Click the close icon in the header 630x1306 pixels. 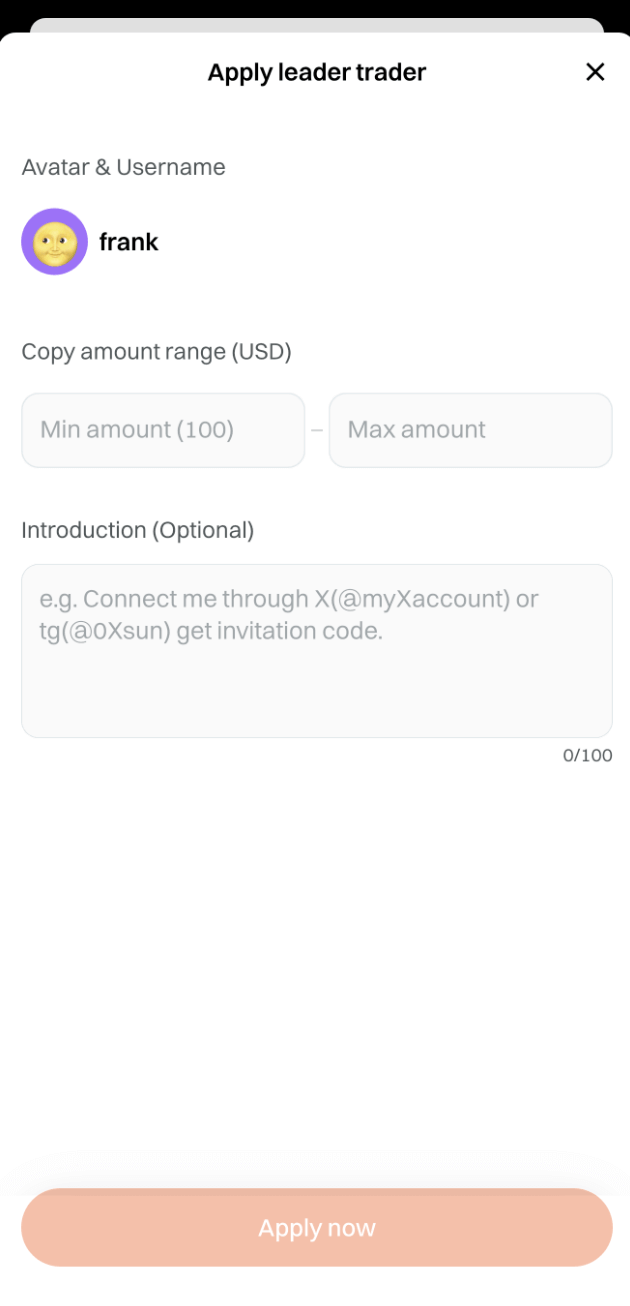[595, 71]
